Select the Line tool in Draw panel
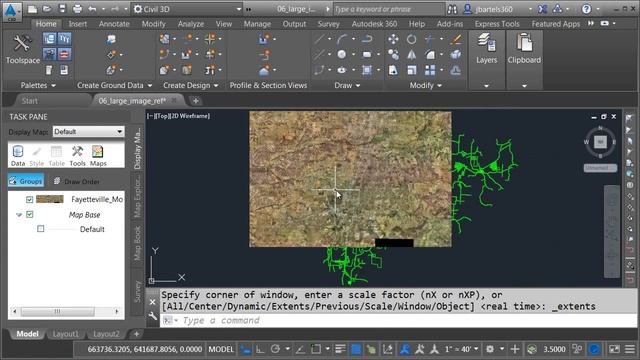 click(320, 39)
